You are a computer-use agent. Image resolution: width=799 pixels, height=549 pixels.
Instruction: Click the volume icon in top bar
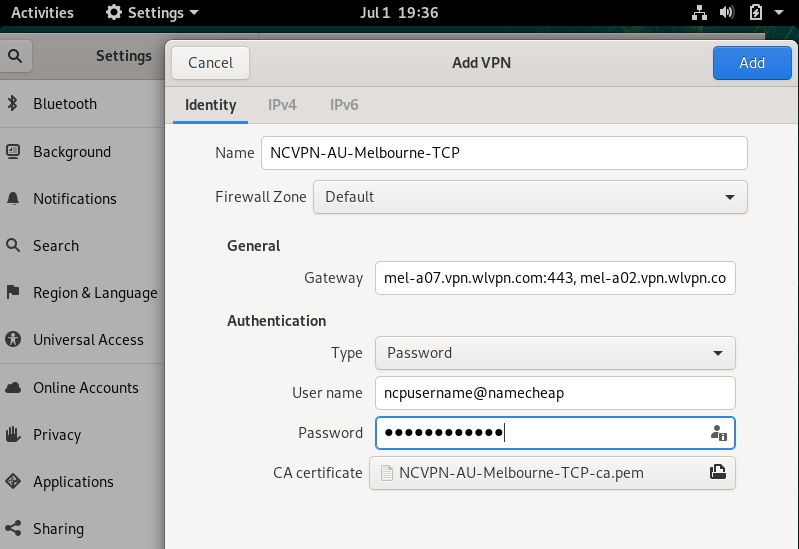727,12
